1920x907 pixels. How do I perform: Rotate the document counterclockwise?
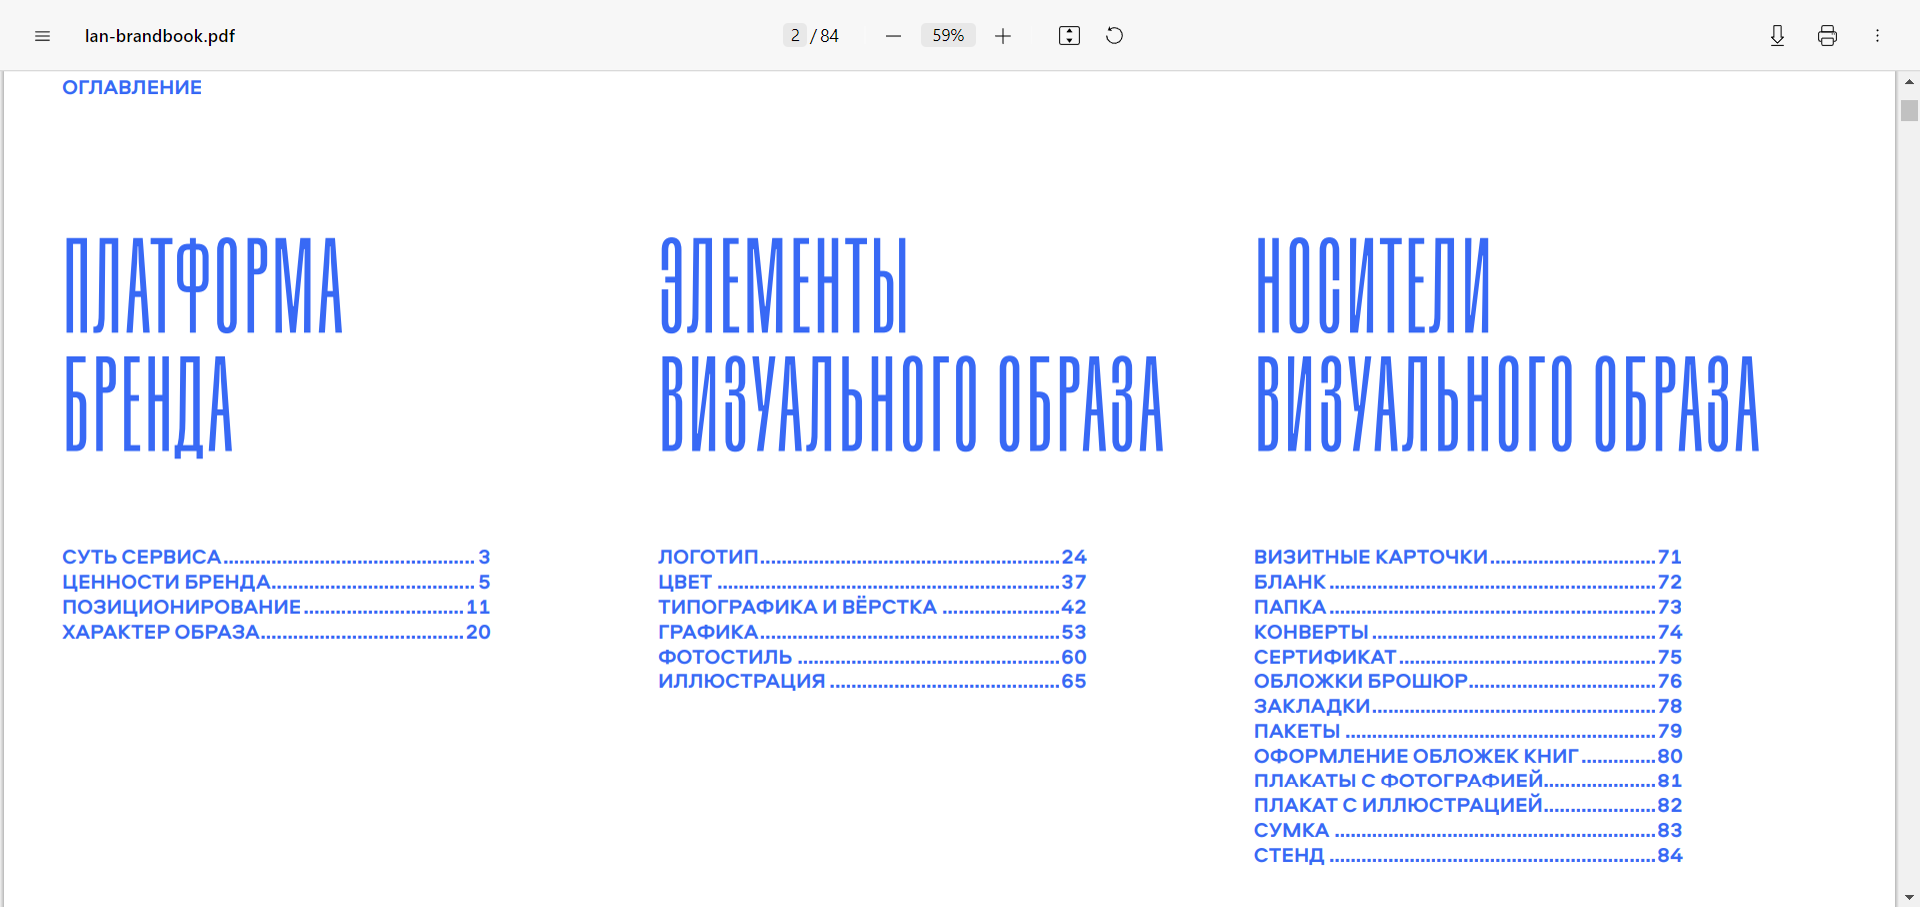(x=1115, y=36)
